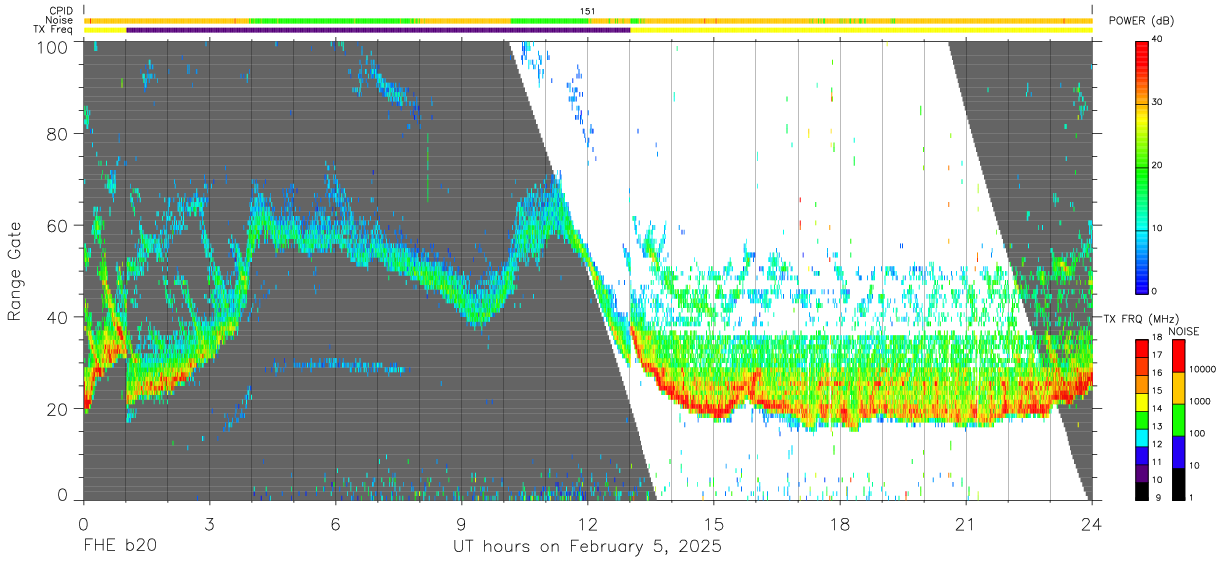Click the cyan segment of TX FRQ bar
Screen dimensions: 1228x567
click(x=1142, y=437)
